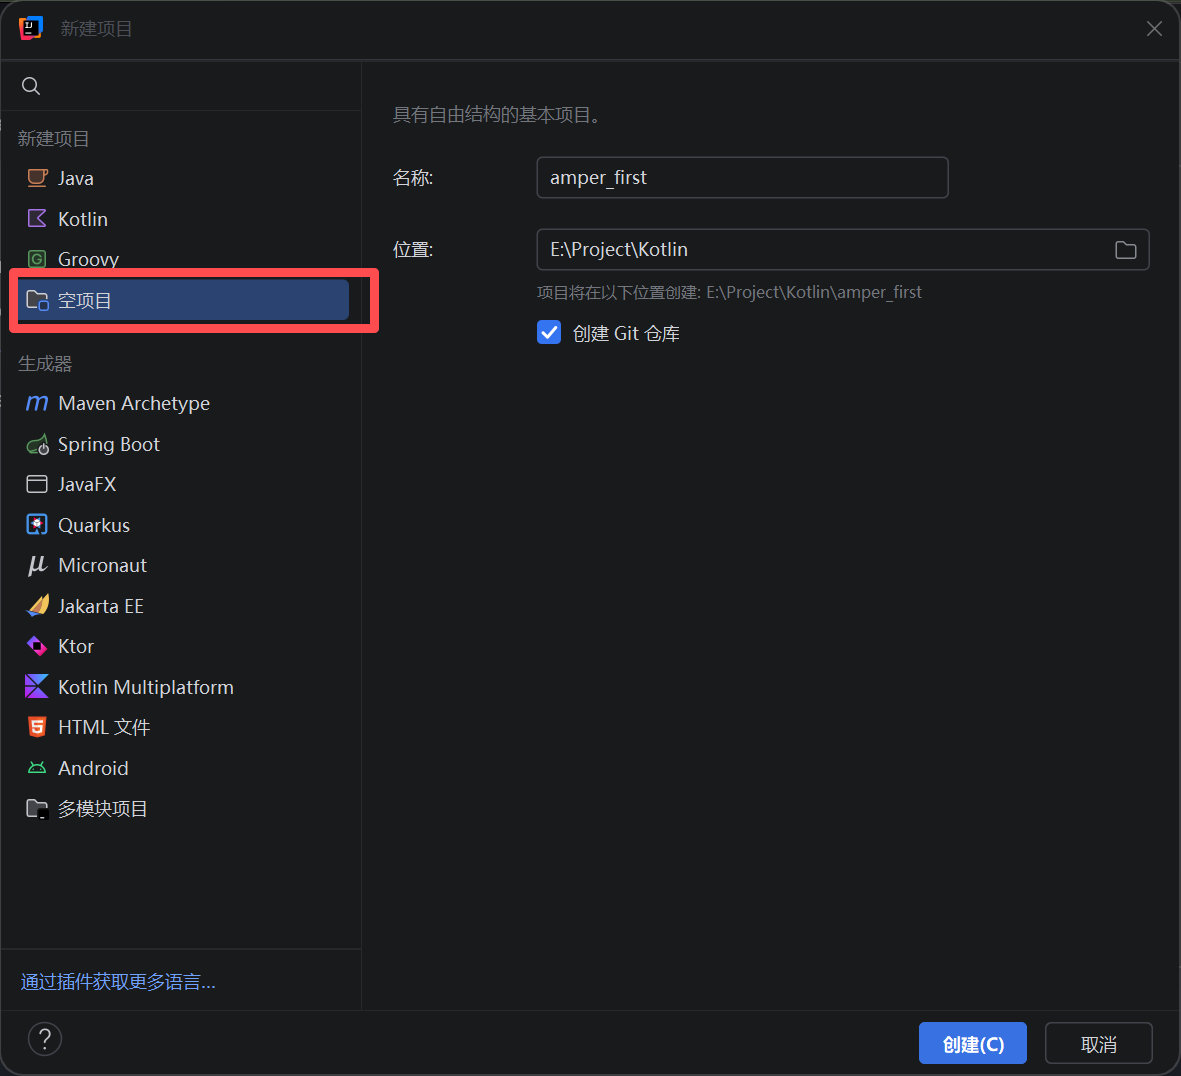
Task: Select the Java project type icon
Action: pos(37,178)
